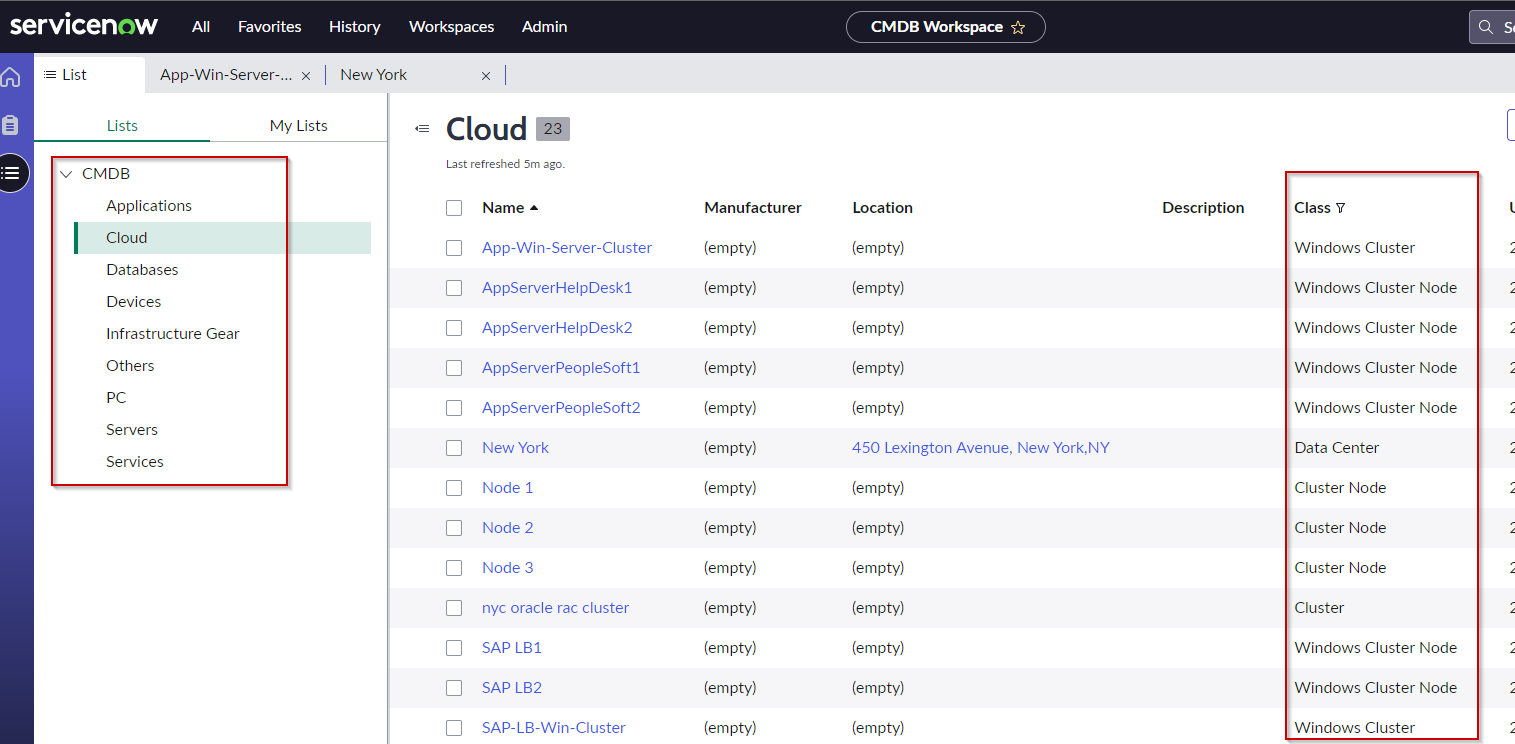The image size is (1515, 744).
Task: Click the CMDB Workspace pill button
Action: pos(946,27)
